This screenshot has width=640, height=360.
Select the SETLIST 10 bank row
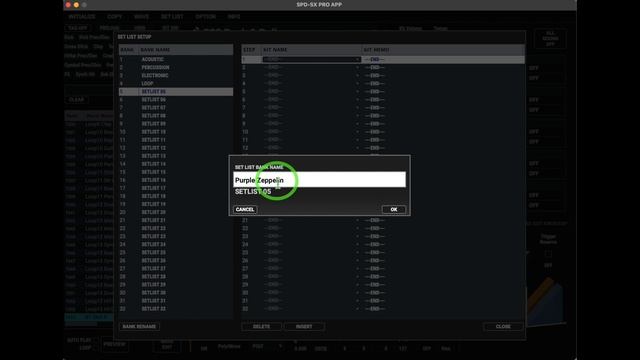click(176, 132)
